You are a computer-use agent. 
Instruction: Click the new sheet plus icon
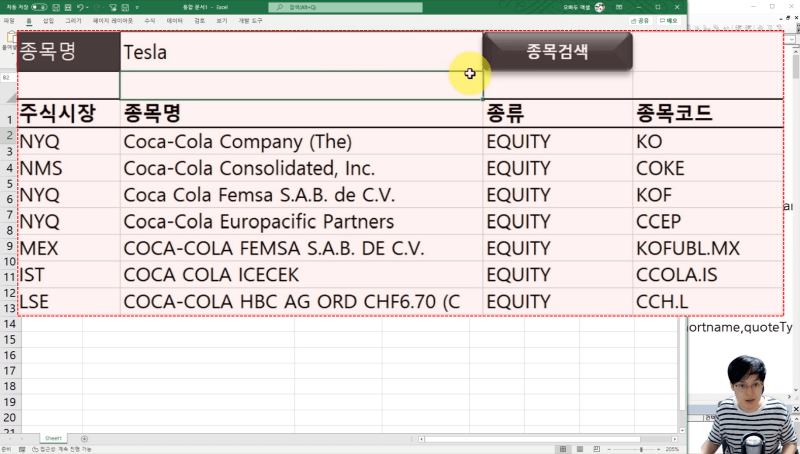click(84, 439)
